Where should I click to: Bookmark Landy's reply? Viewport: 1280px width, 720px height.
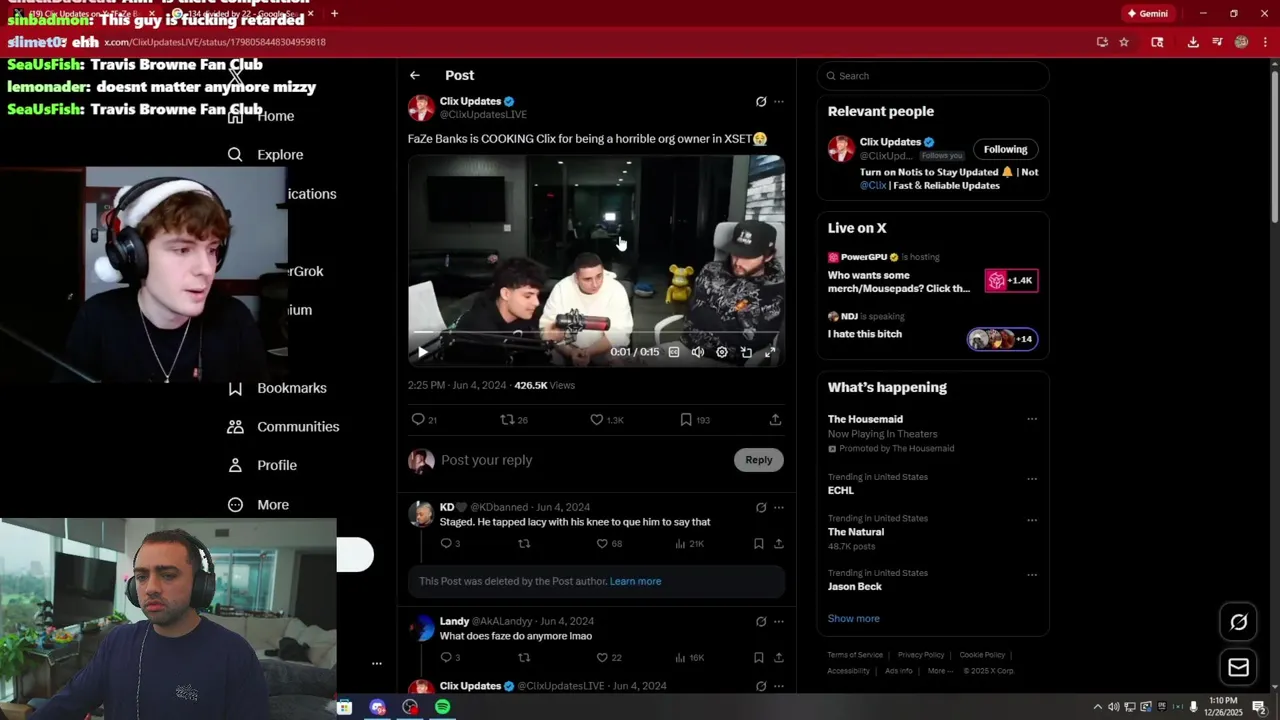coord(759,658)
